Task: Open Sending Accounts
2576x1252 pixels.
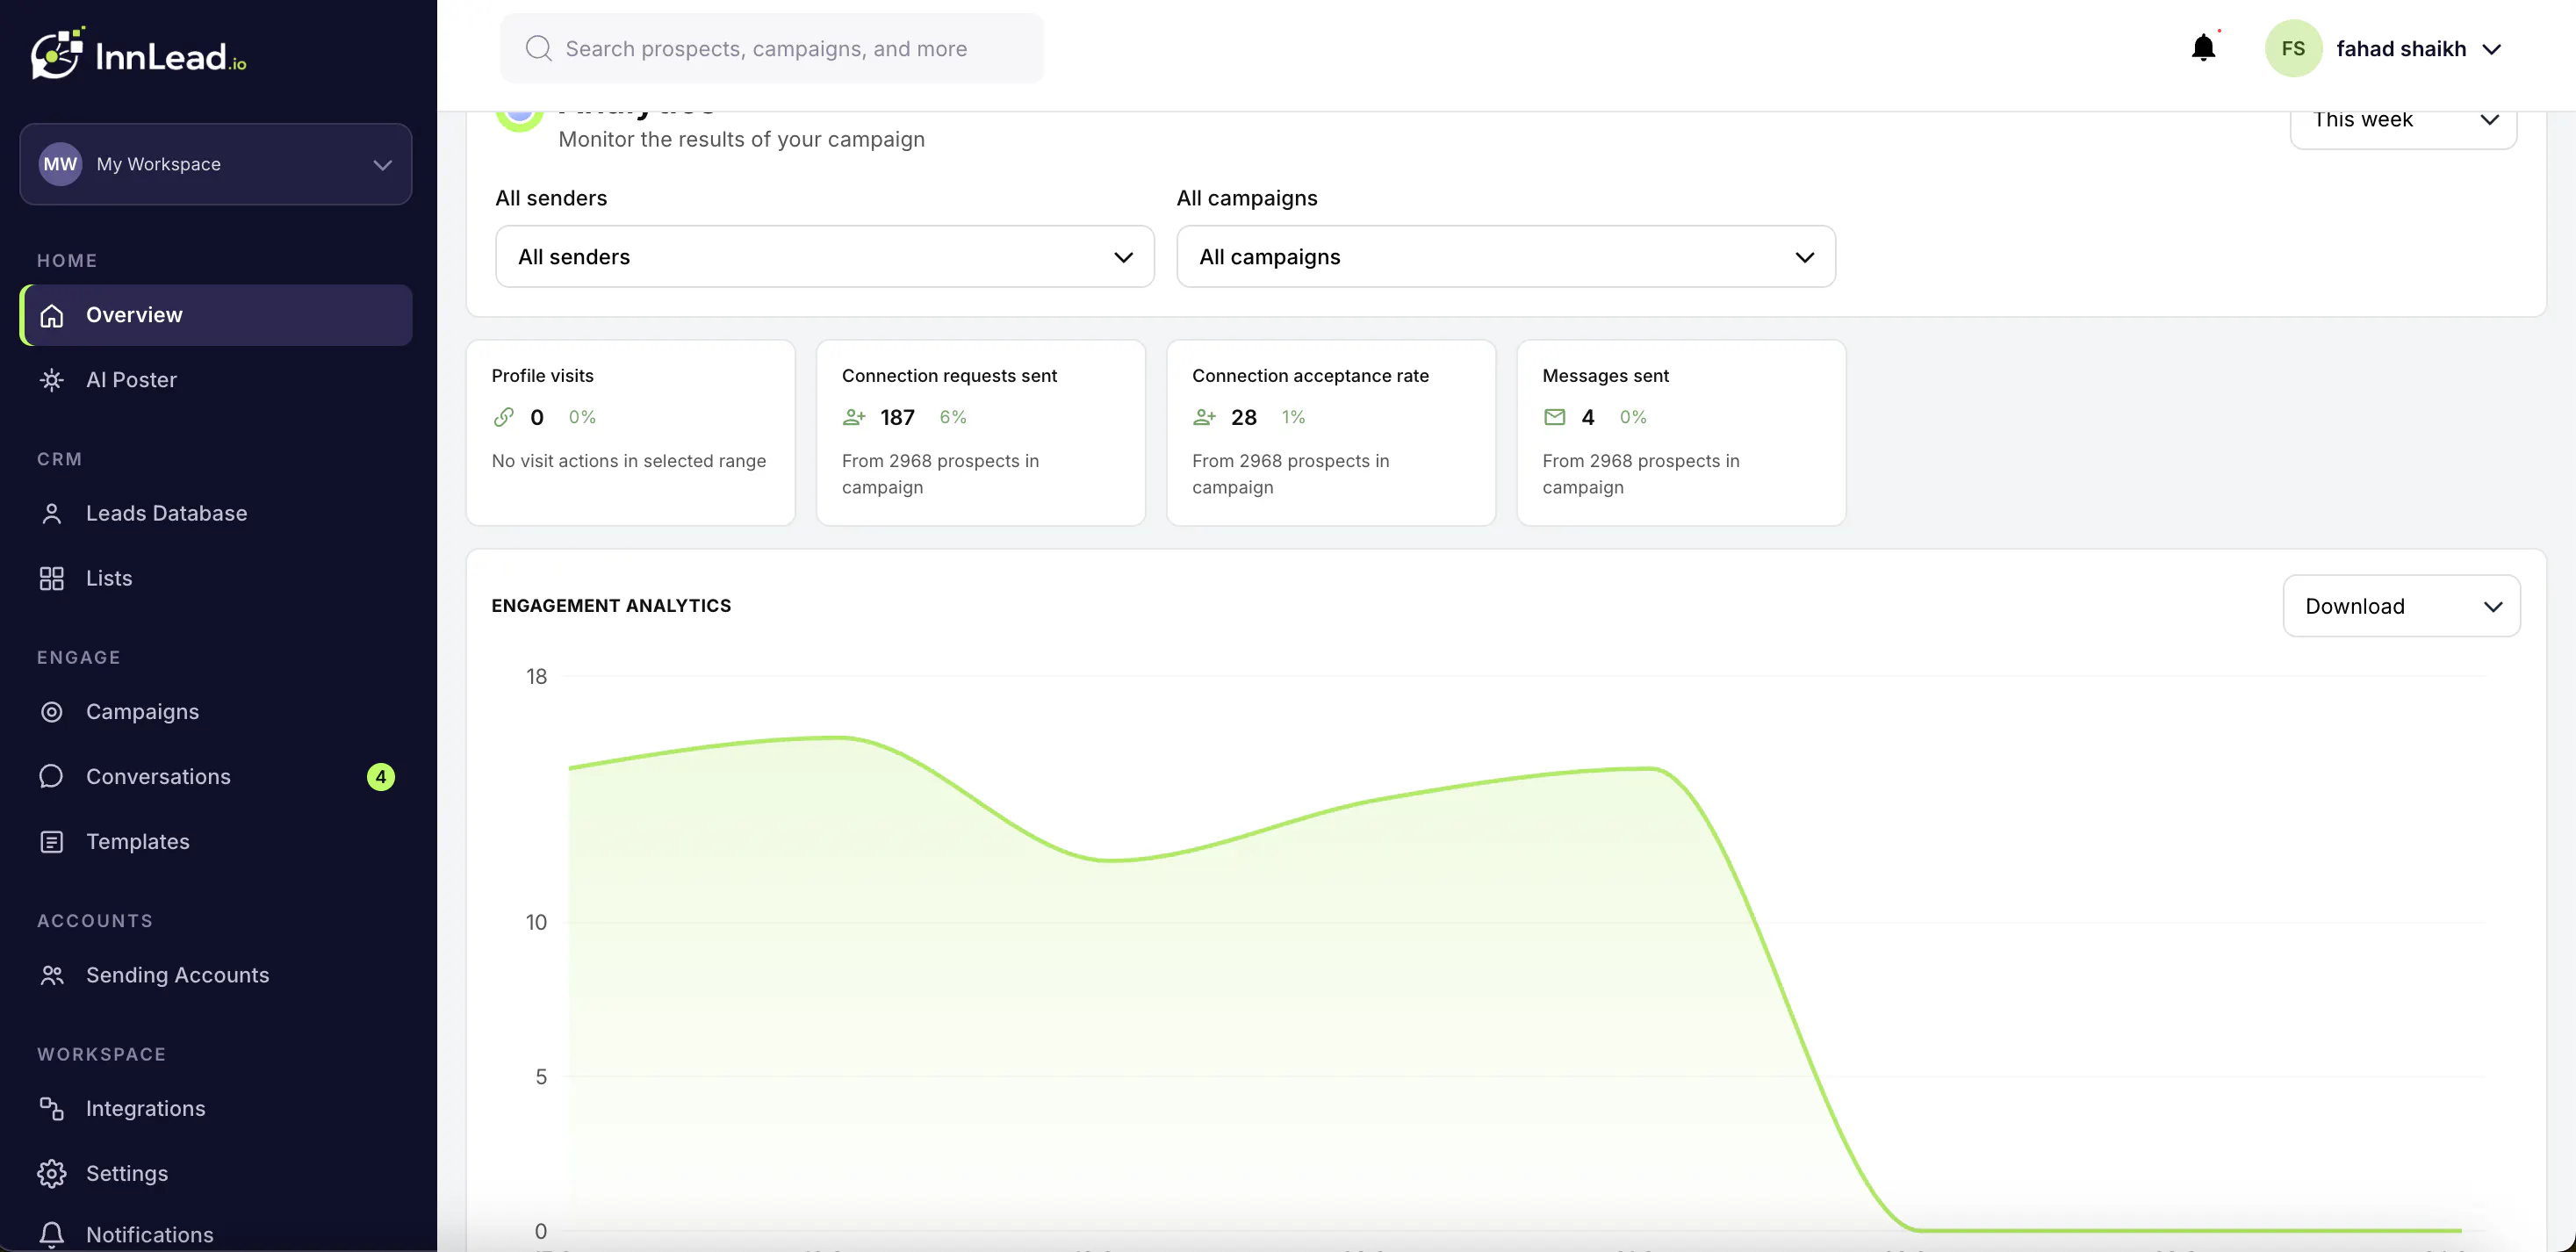Action: click(216, 975)
